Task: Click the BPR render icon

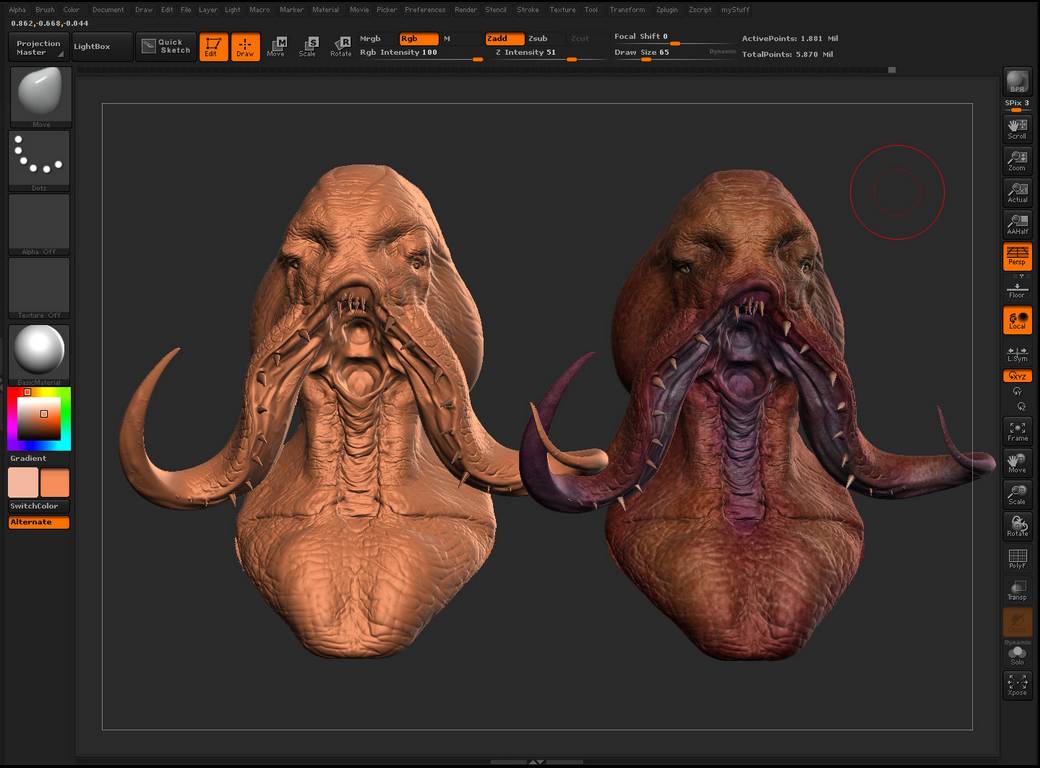Action: (1017, 82)
